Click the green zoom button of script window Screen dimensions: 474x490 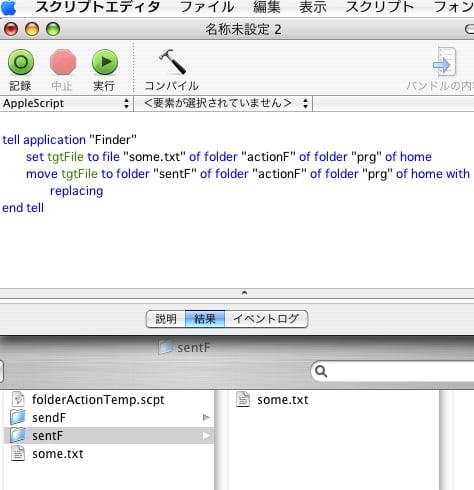pos(53,29)
